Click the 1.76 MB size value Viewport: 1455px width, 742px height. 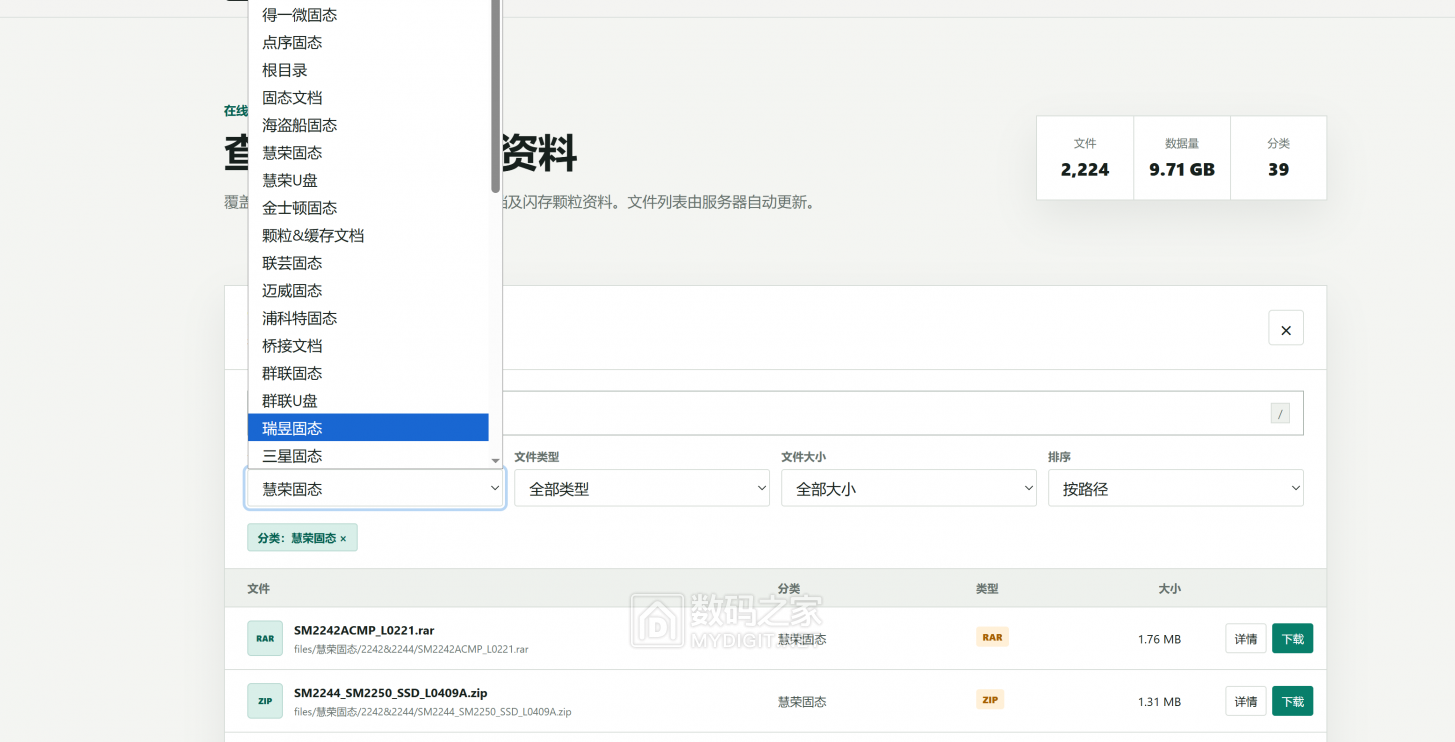(1159, 639)
